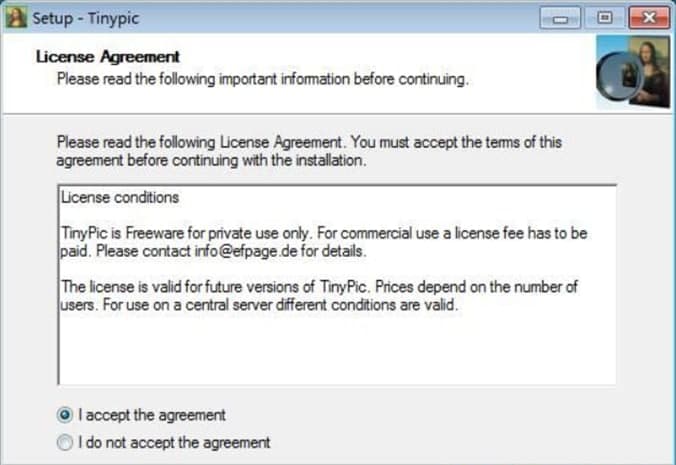Screen dimensions: 676x465
Task: Click the empty area inside license text box
Action: click(x=336, y=350)
